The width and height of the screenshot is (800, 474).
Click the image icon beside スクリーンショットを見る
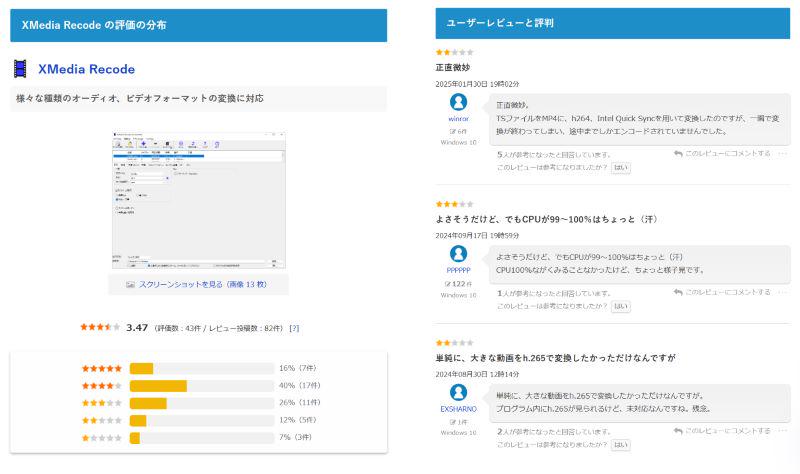coord(130,285)
